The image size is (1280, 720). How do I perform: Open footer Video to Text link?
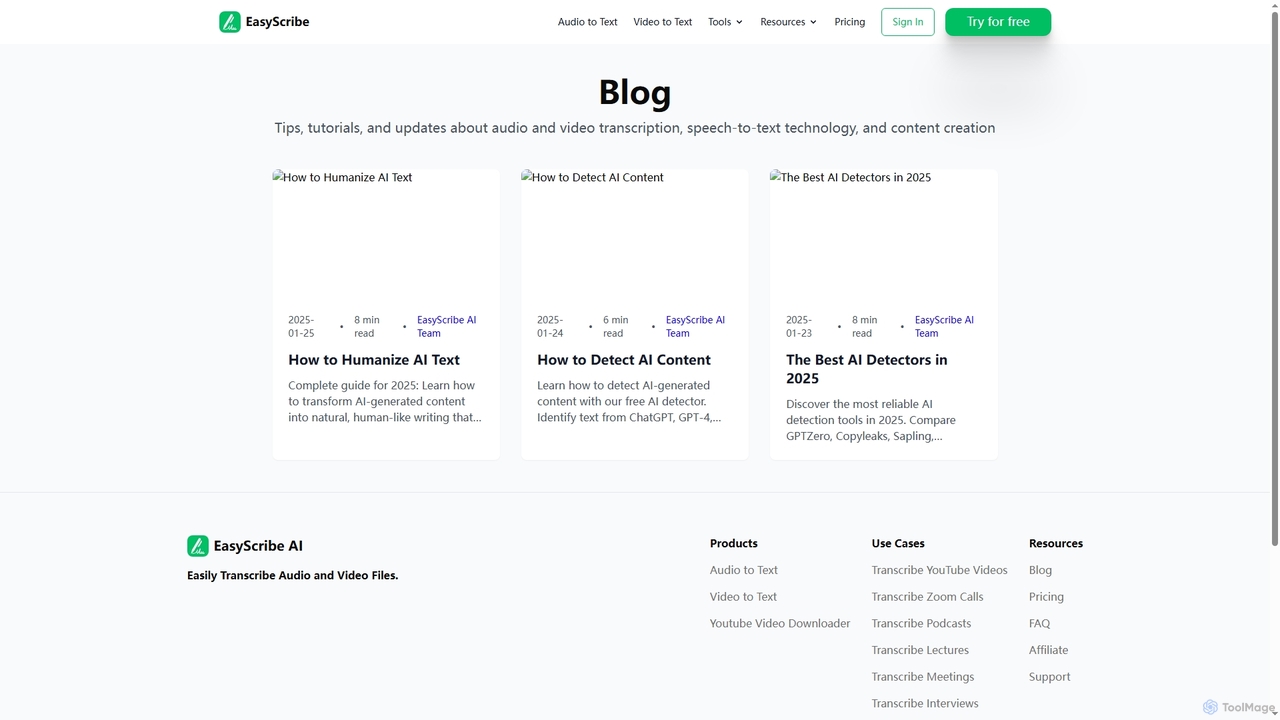click(743, 597)
